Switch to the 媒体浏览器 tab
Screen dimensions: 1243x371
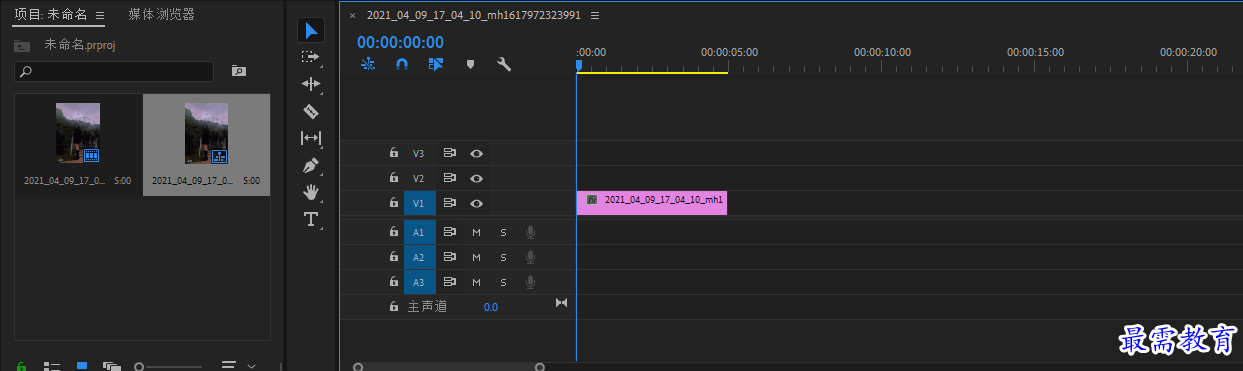161,15
